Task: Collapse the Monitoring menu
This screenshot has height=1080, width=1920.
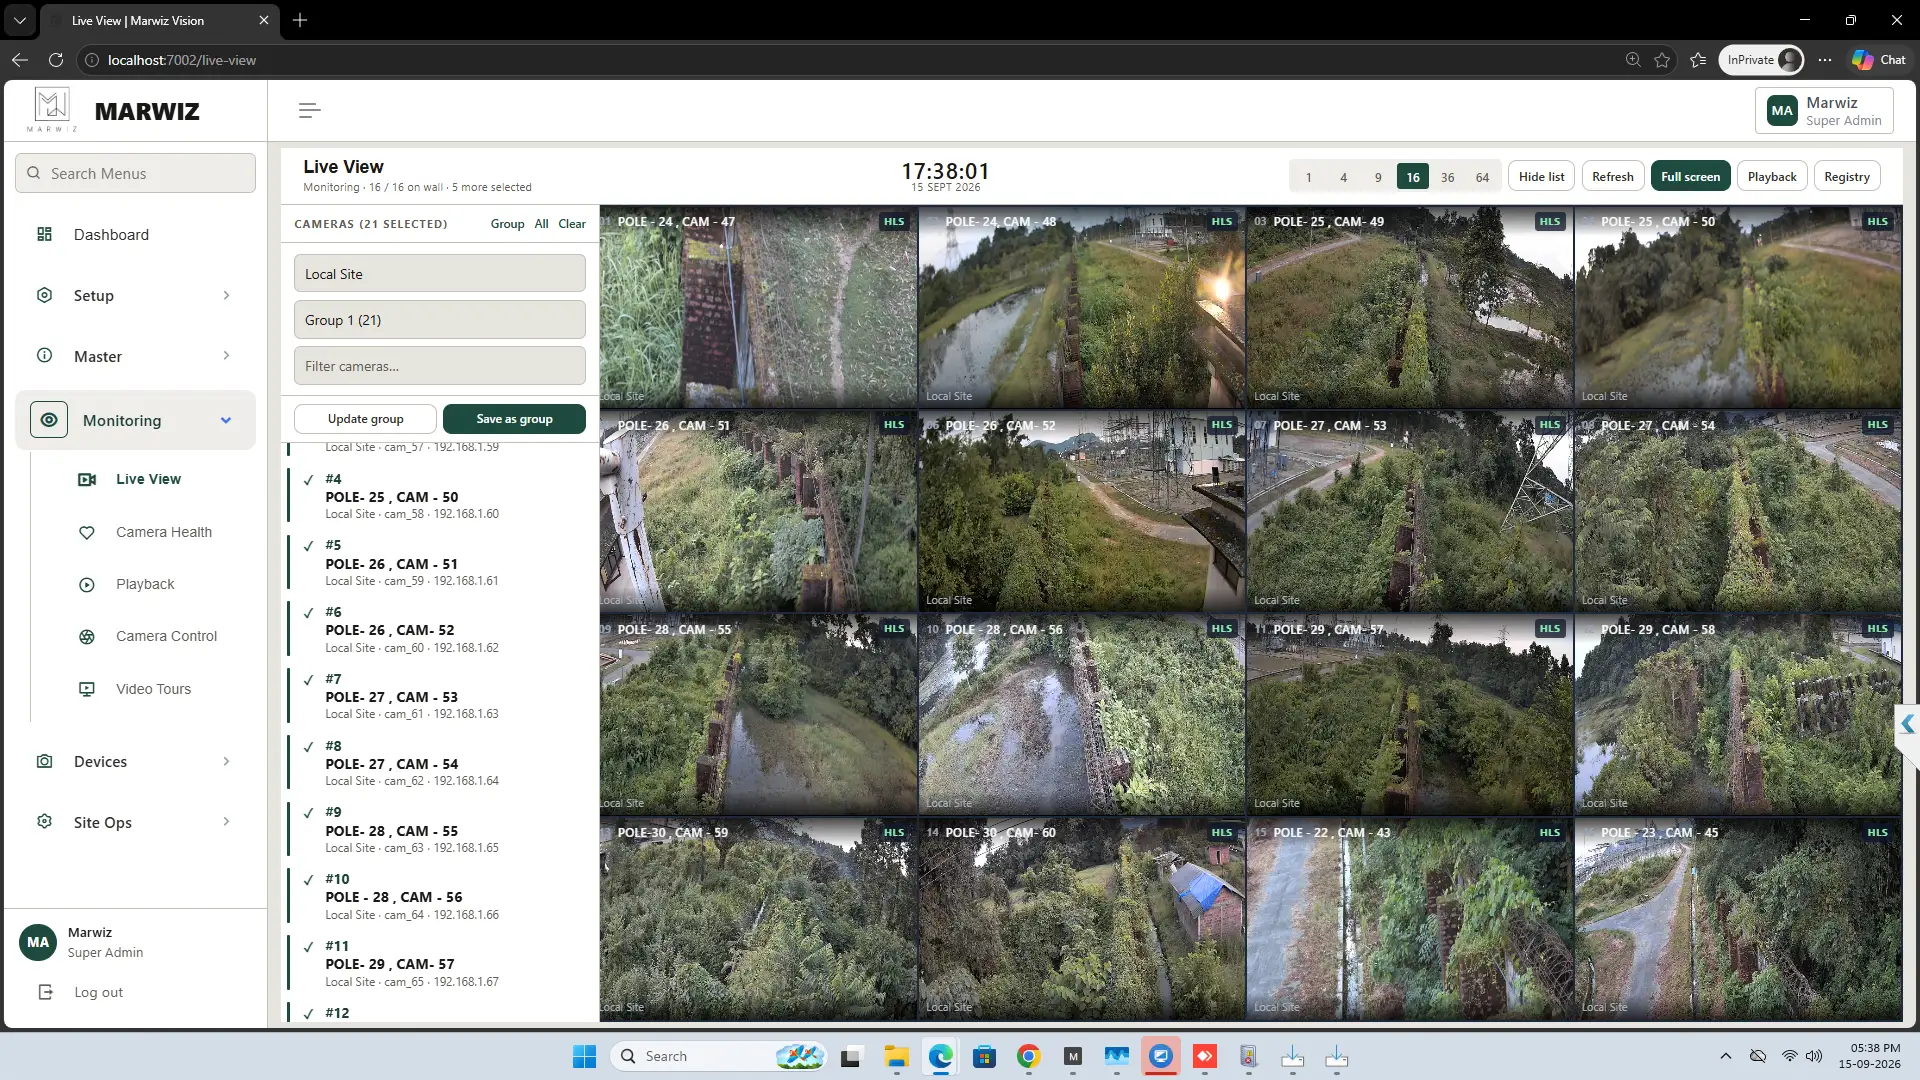Action: 135,420
